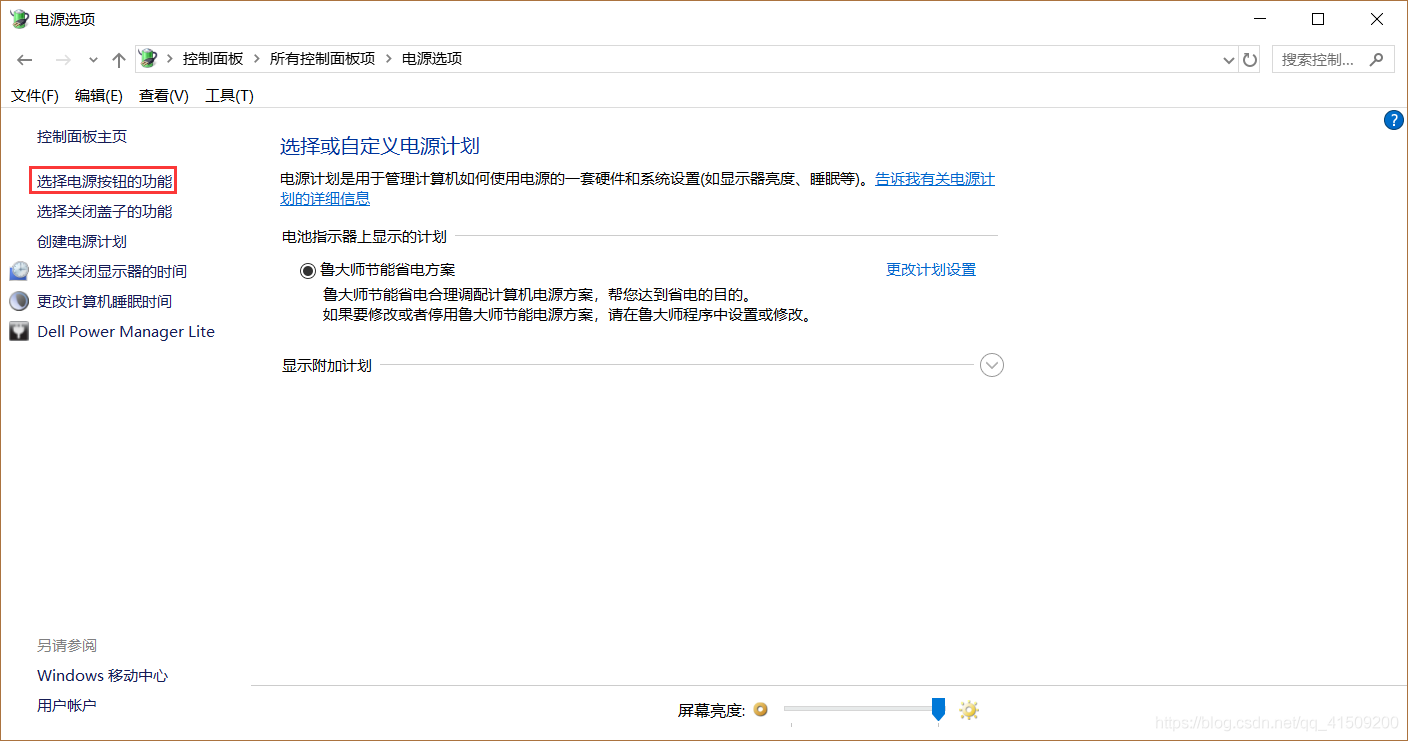1408x741 pixels.
Task: Open 更改计划设置 link
Action: (x=931, y=270)
